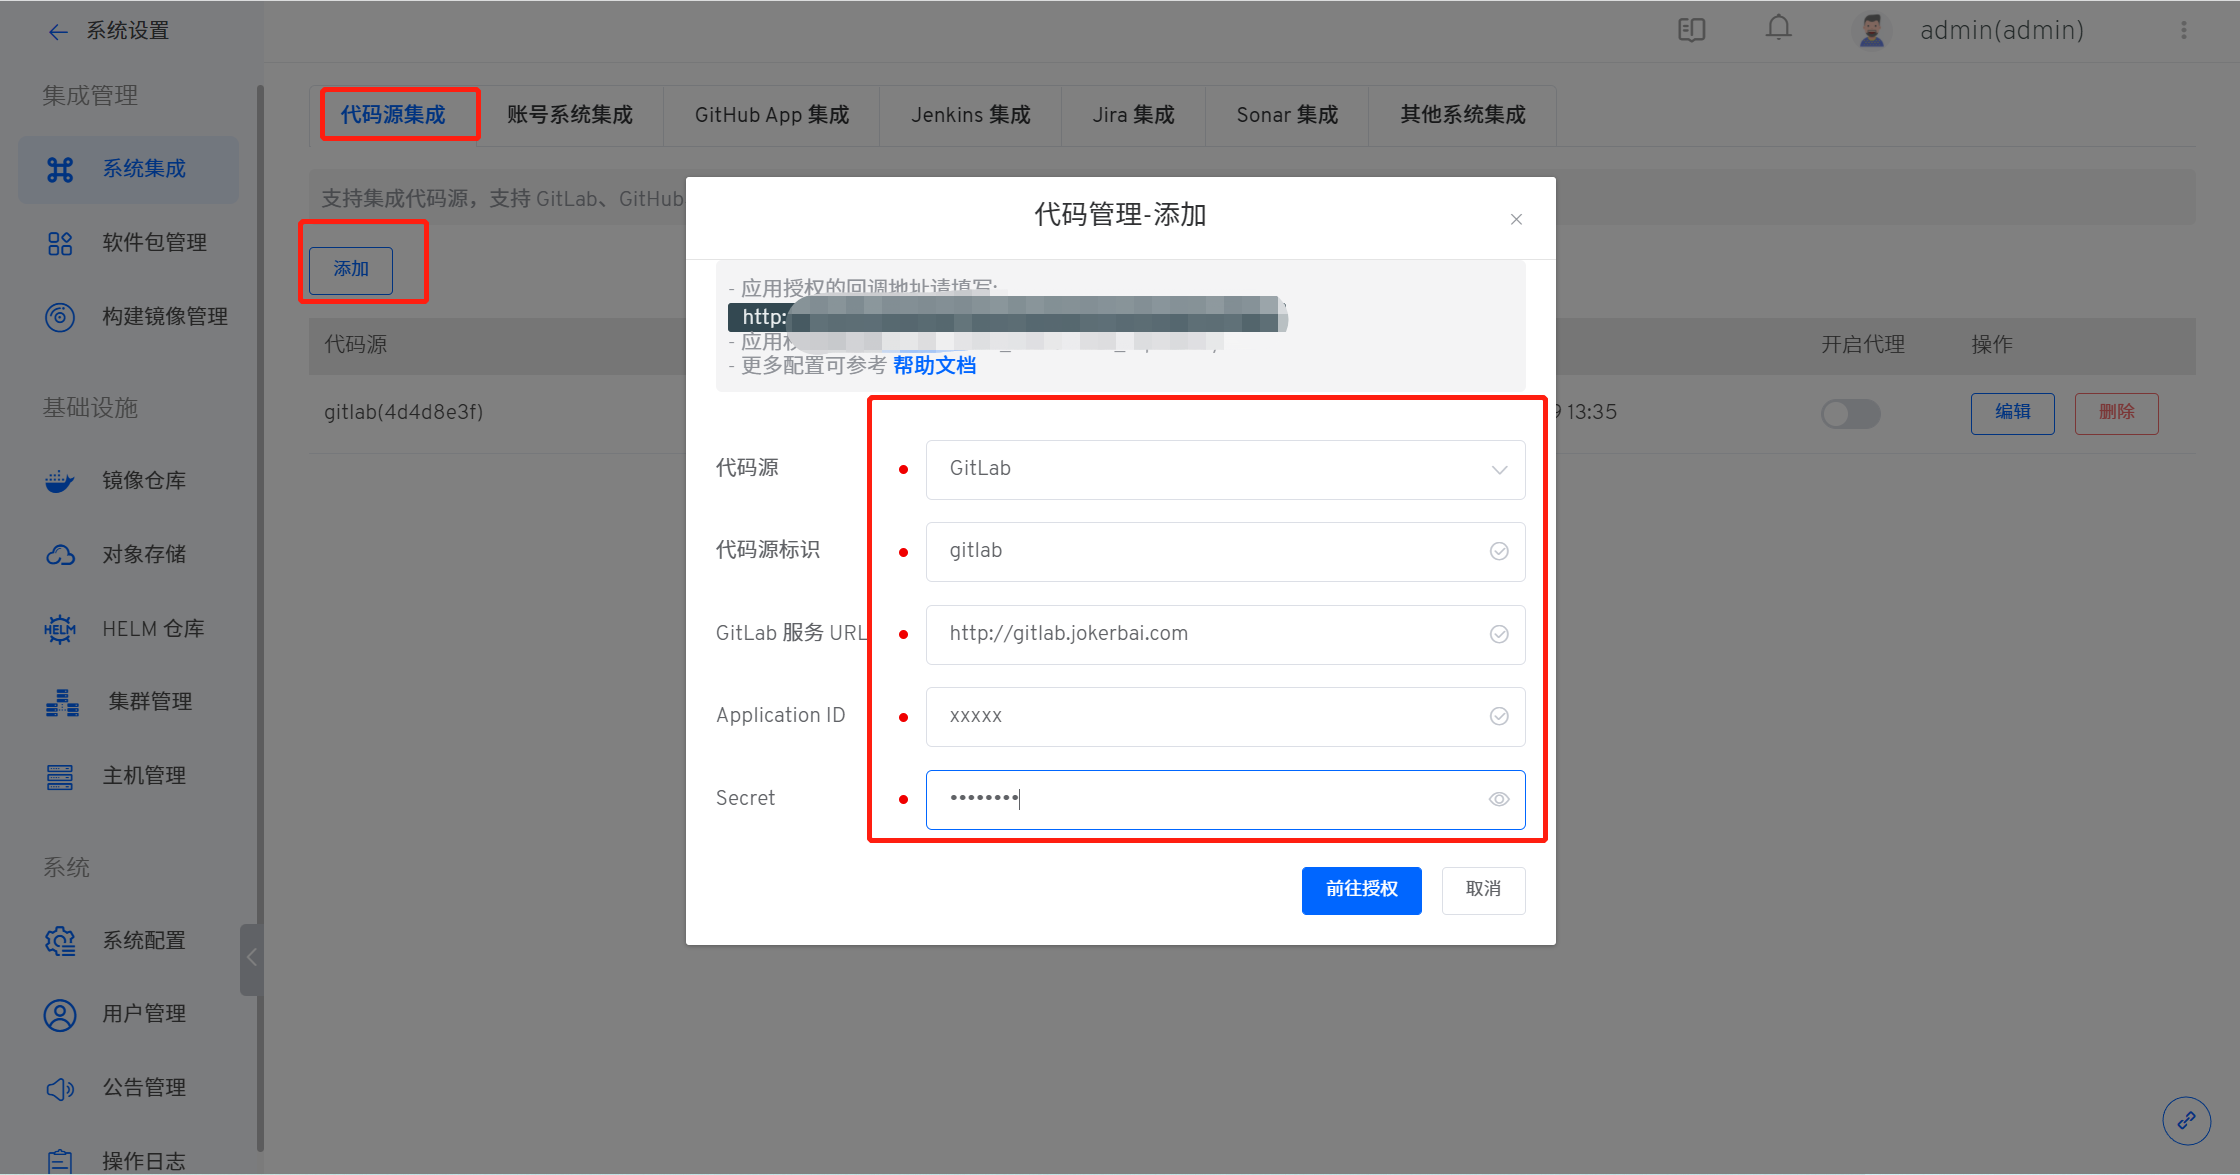The image size is (2240, 1175).
Task: Click the 软件包管理 sidebar icon
Action: click(x=60, y=243)
